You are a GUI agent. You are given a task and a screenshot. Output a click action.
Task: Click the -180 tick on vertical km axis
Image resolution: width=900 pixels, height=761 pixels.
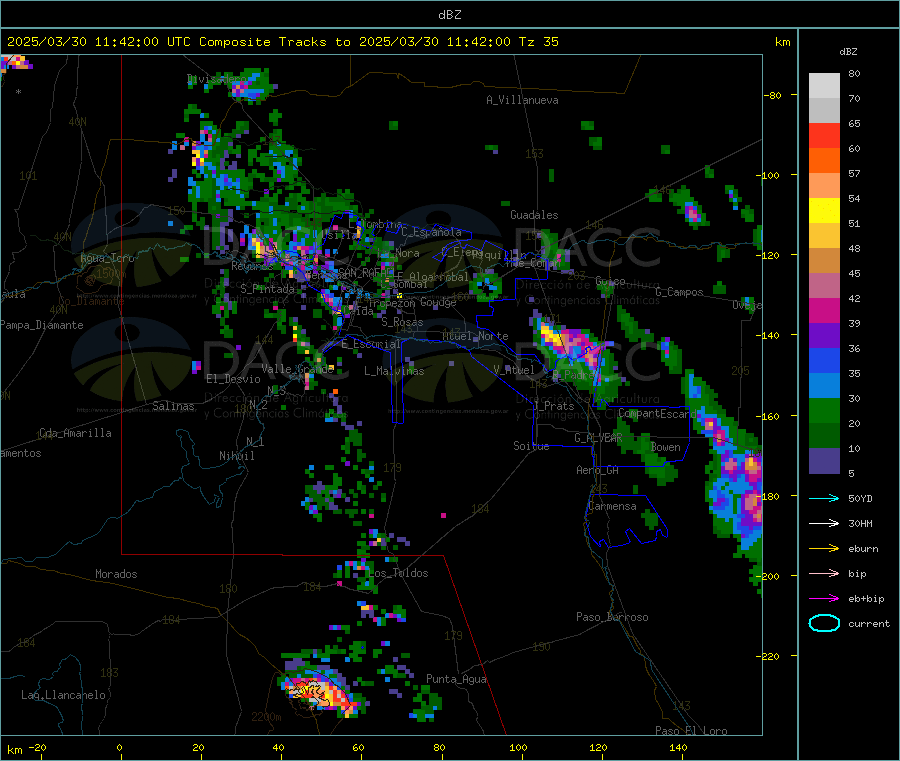click(x=770, y=496)
